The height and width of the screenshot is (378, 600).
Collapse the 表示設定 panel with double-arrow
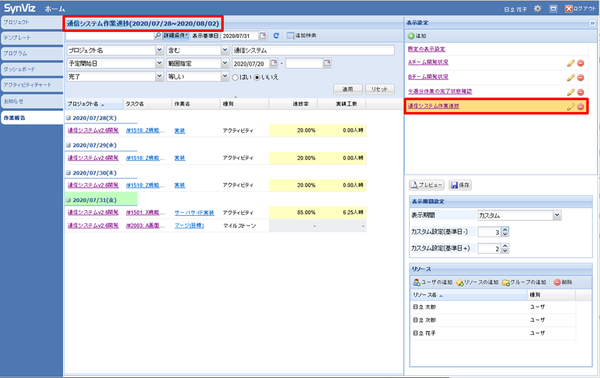point(592,23)
